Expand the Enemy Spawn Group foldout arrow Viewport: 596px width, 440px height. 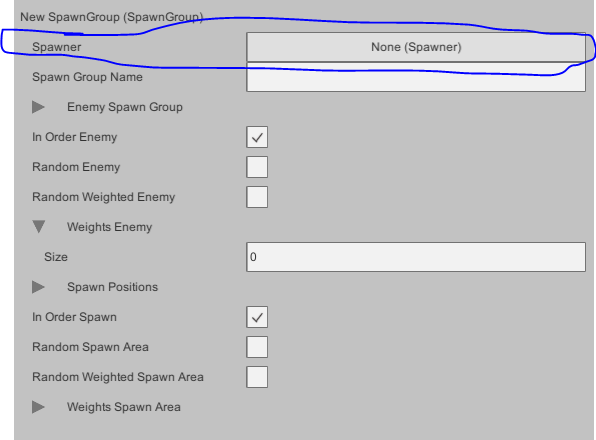[x=38, y=107]
